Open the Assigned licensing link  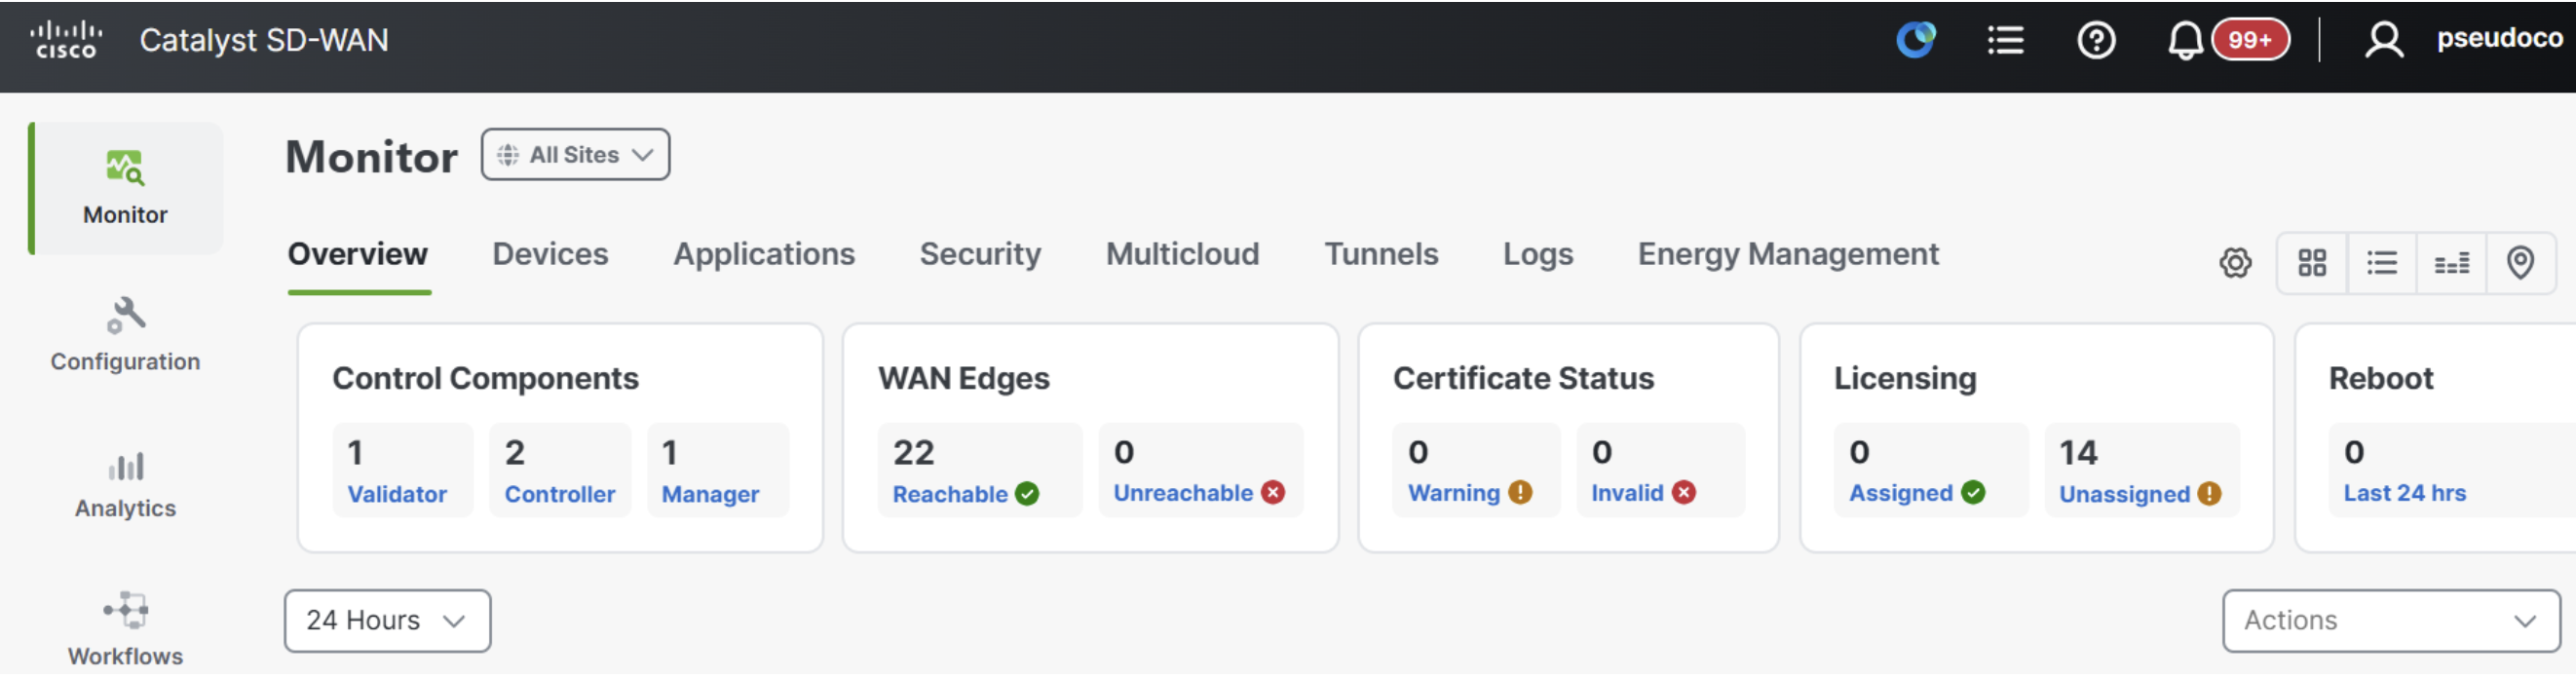[x=1900, y=493]
